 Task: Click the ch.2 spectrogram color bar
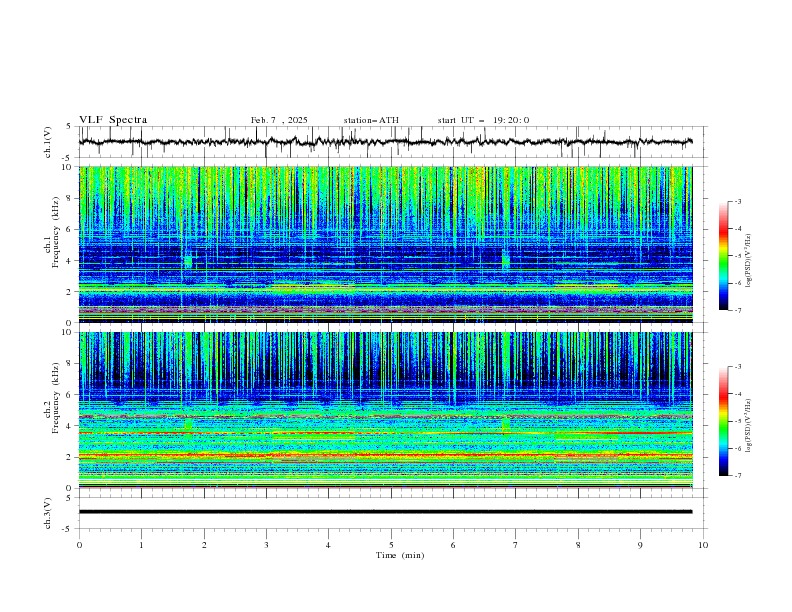(x=723, y=421)
